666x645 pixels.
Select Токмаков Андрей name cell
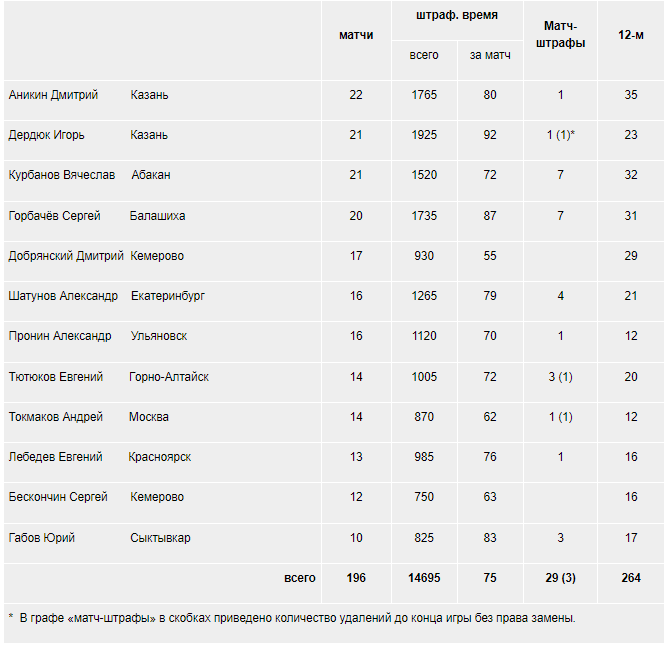coord(56,417)
